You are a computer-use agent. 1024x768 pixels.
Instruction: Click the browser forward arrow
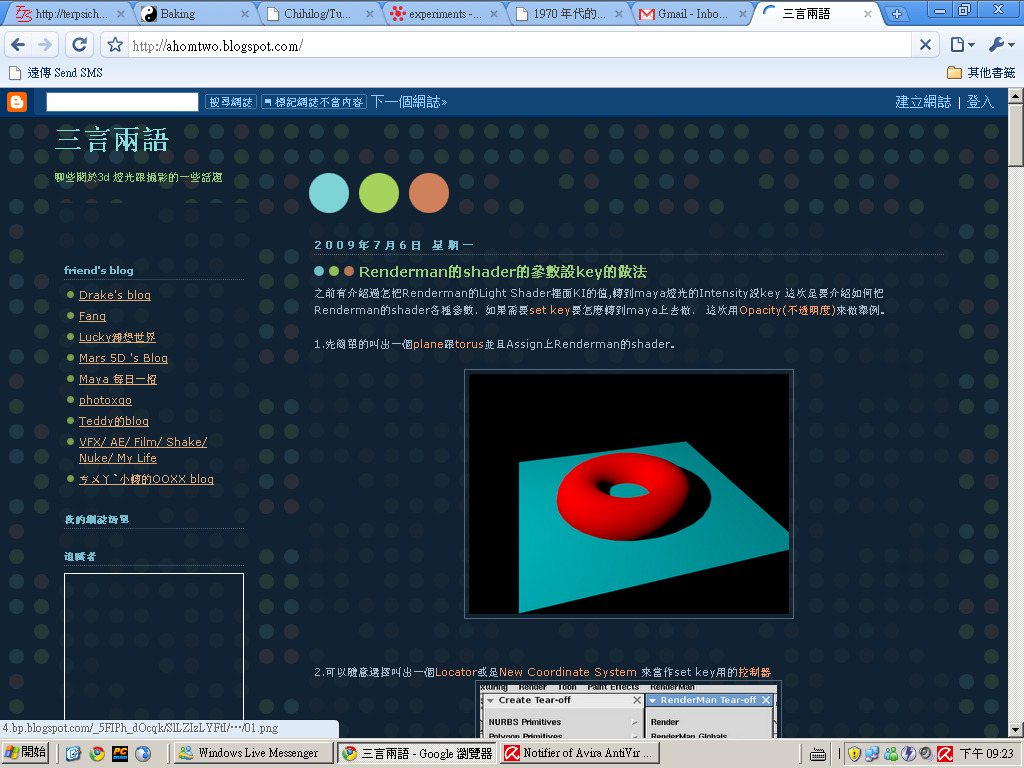45,44
